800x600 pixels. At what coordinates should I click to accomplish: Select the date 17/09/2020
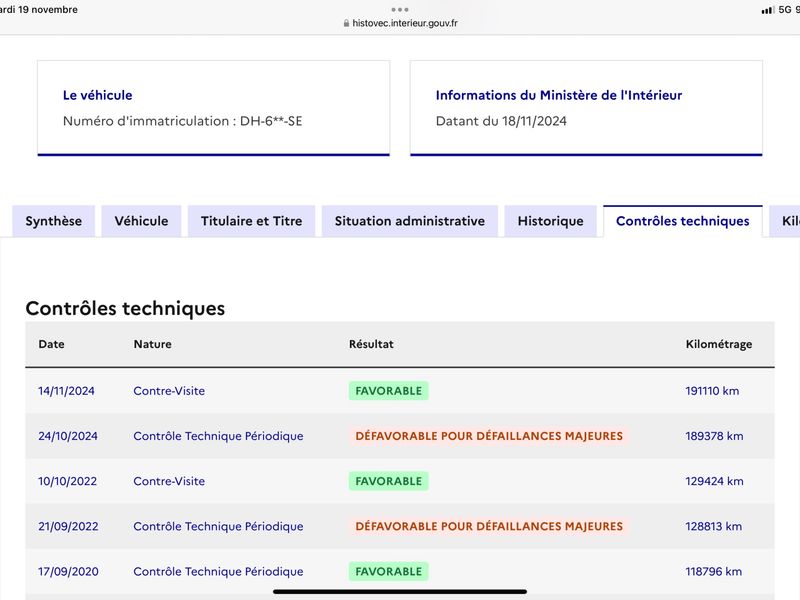pos(68,571)
